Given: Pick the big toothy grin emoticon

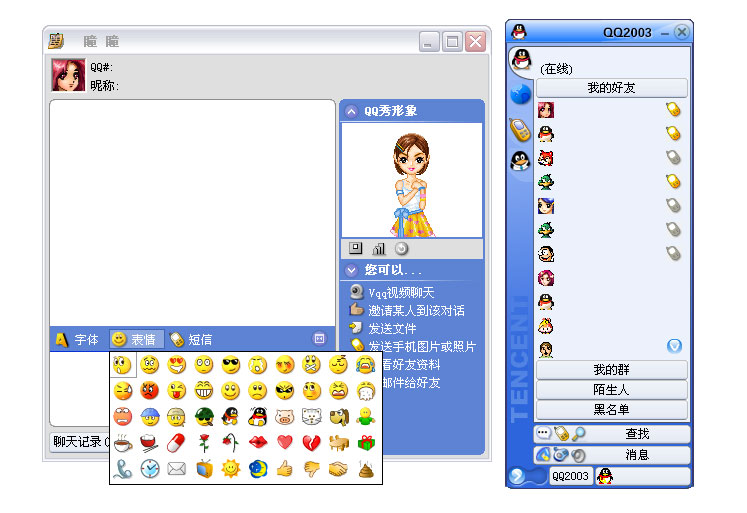Looking at the screenshot, I should click(x=204, y=391).
